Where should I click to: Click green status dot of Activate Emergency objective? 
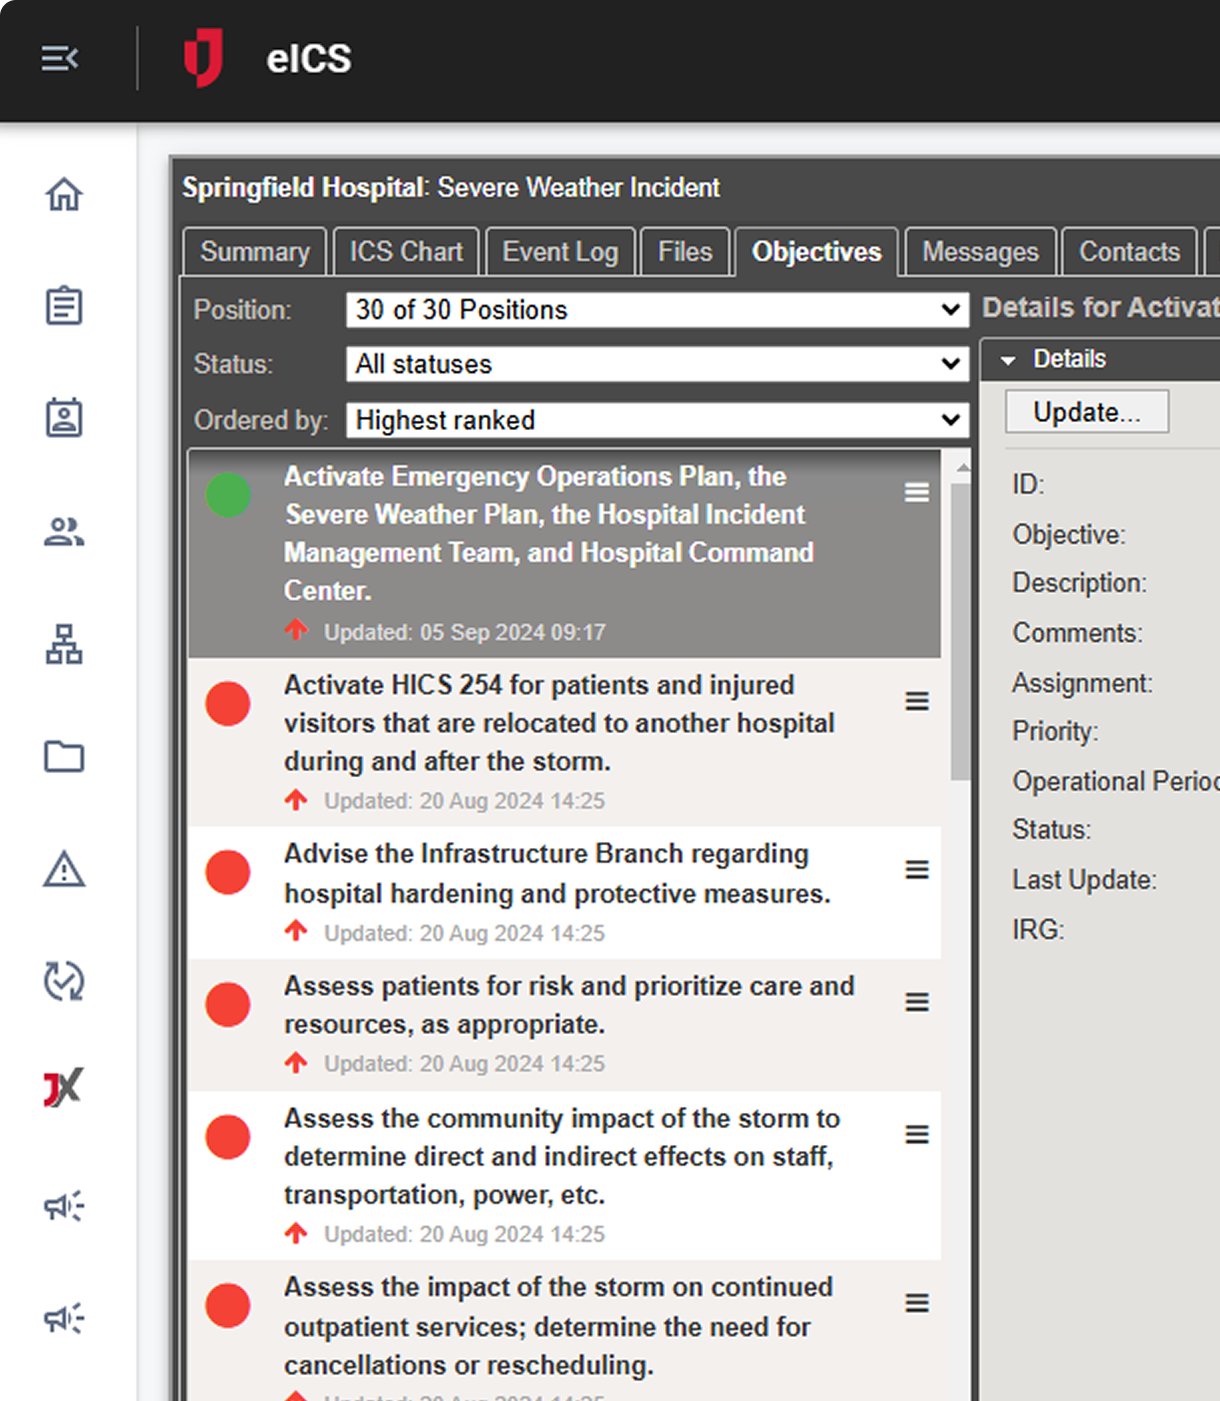[x=228, y=496]
